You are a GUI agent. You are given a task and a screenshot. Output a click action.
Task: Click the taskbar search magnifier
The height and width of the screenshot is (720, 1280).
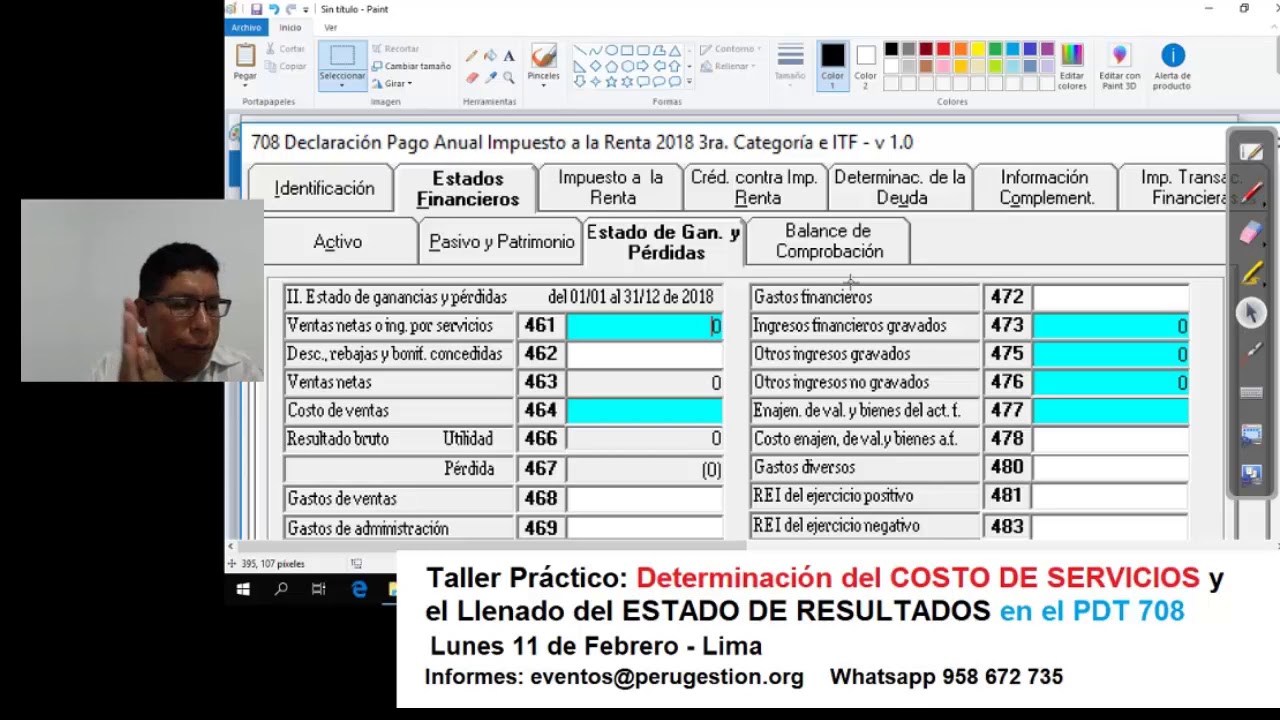(x=281, y=590)
